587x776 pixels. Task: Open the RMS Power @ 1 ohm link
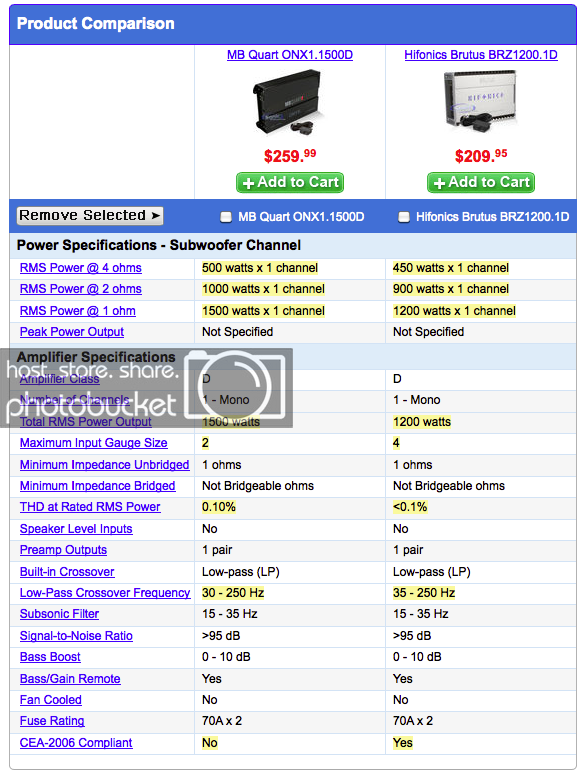(x=78, y=311)
